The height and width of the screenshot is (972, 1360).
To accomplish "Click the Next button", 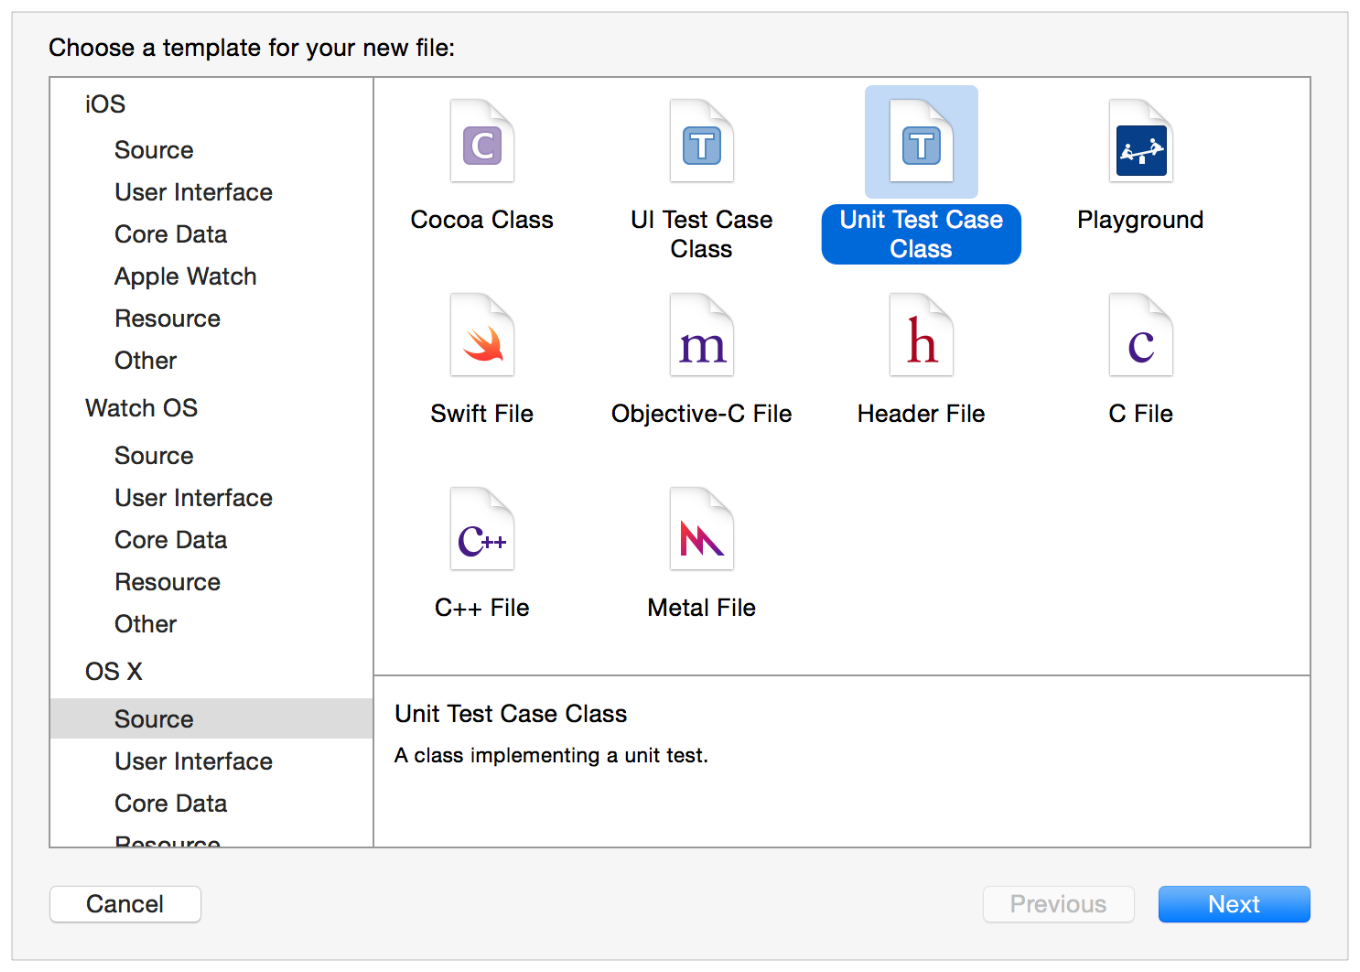I will tap(1233, 904).
